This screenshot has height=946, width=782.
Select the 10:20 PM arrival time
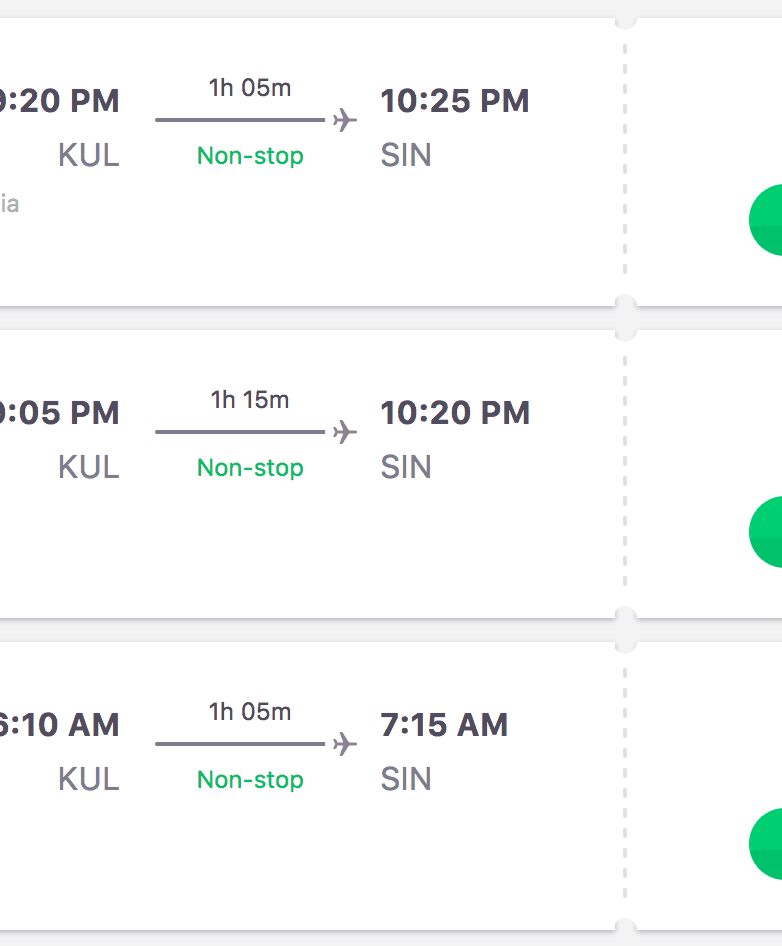[x=454, y=413]
